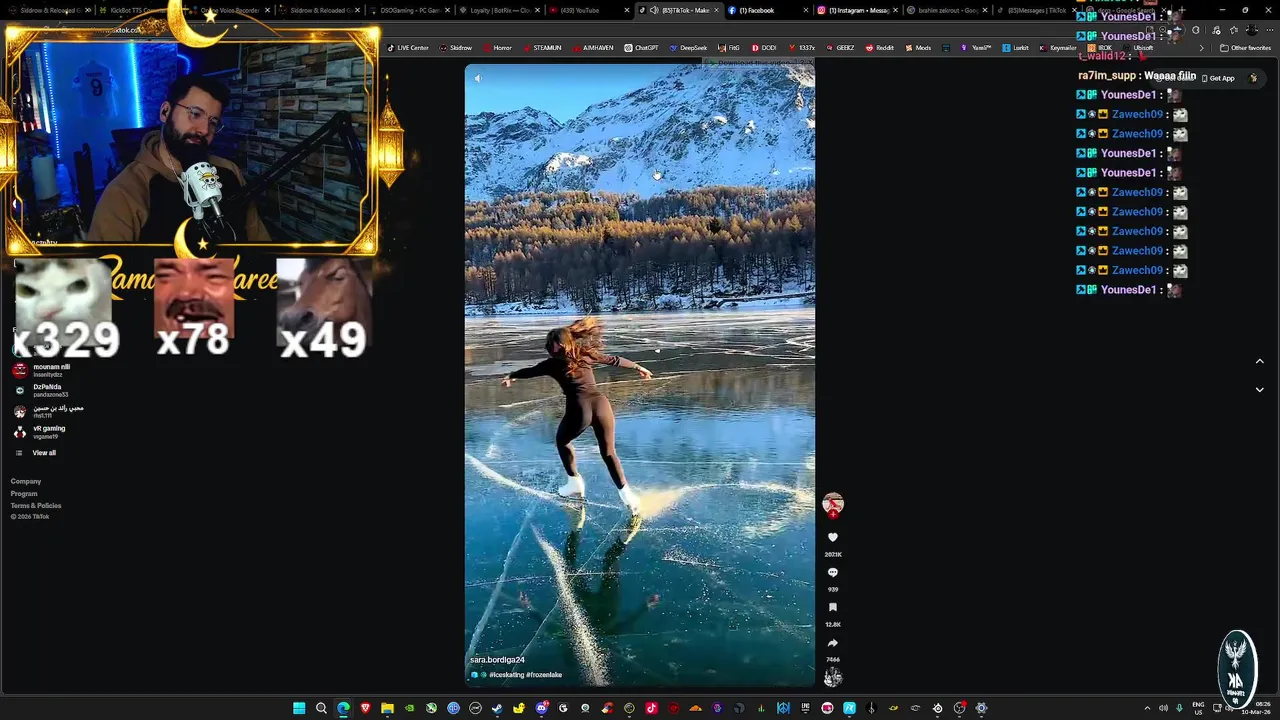This screenshot has width=1280, height=720.
Task: Bookmark the TikTok video to favorites
Action: 832,608
